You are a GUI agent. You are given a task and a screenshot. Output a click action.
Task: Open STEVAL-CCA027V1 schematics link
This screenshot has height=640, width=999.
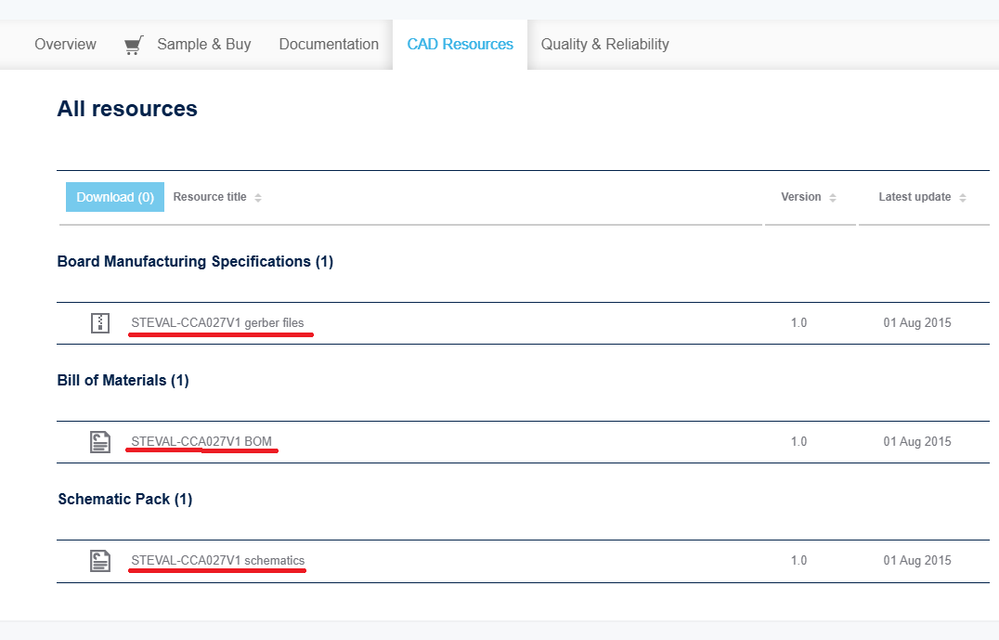click(217, 561)
